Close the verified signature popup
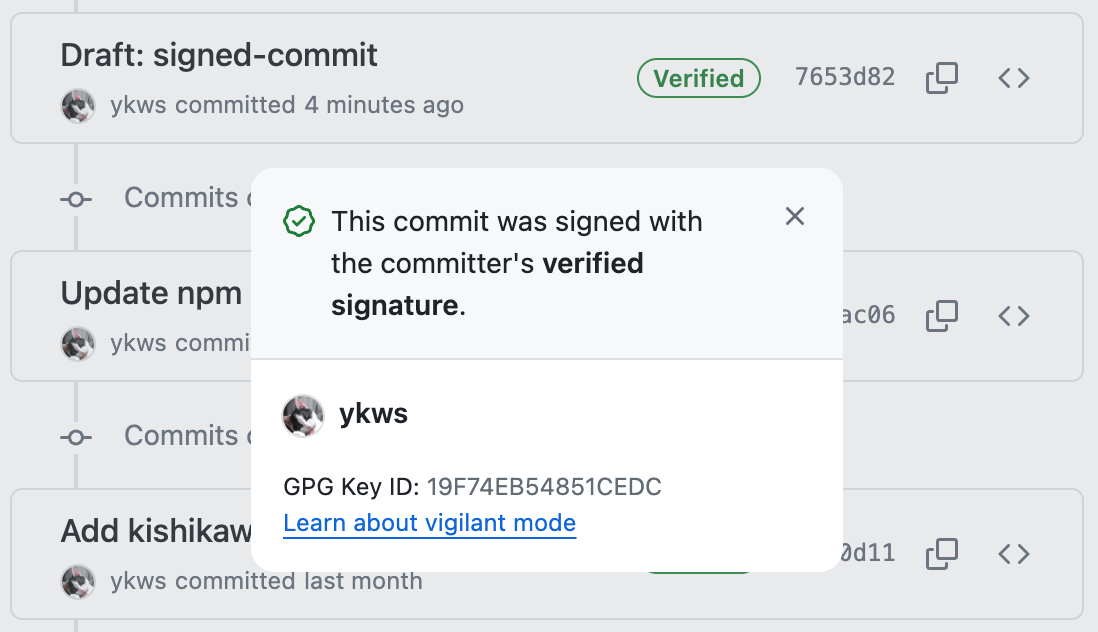This screenshot has height=632, width=1098. [795, 216]
